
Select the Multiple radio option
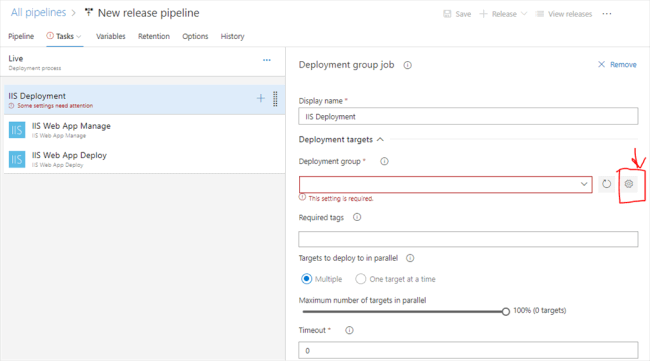[306, 279]
